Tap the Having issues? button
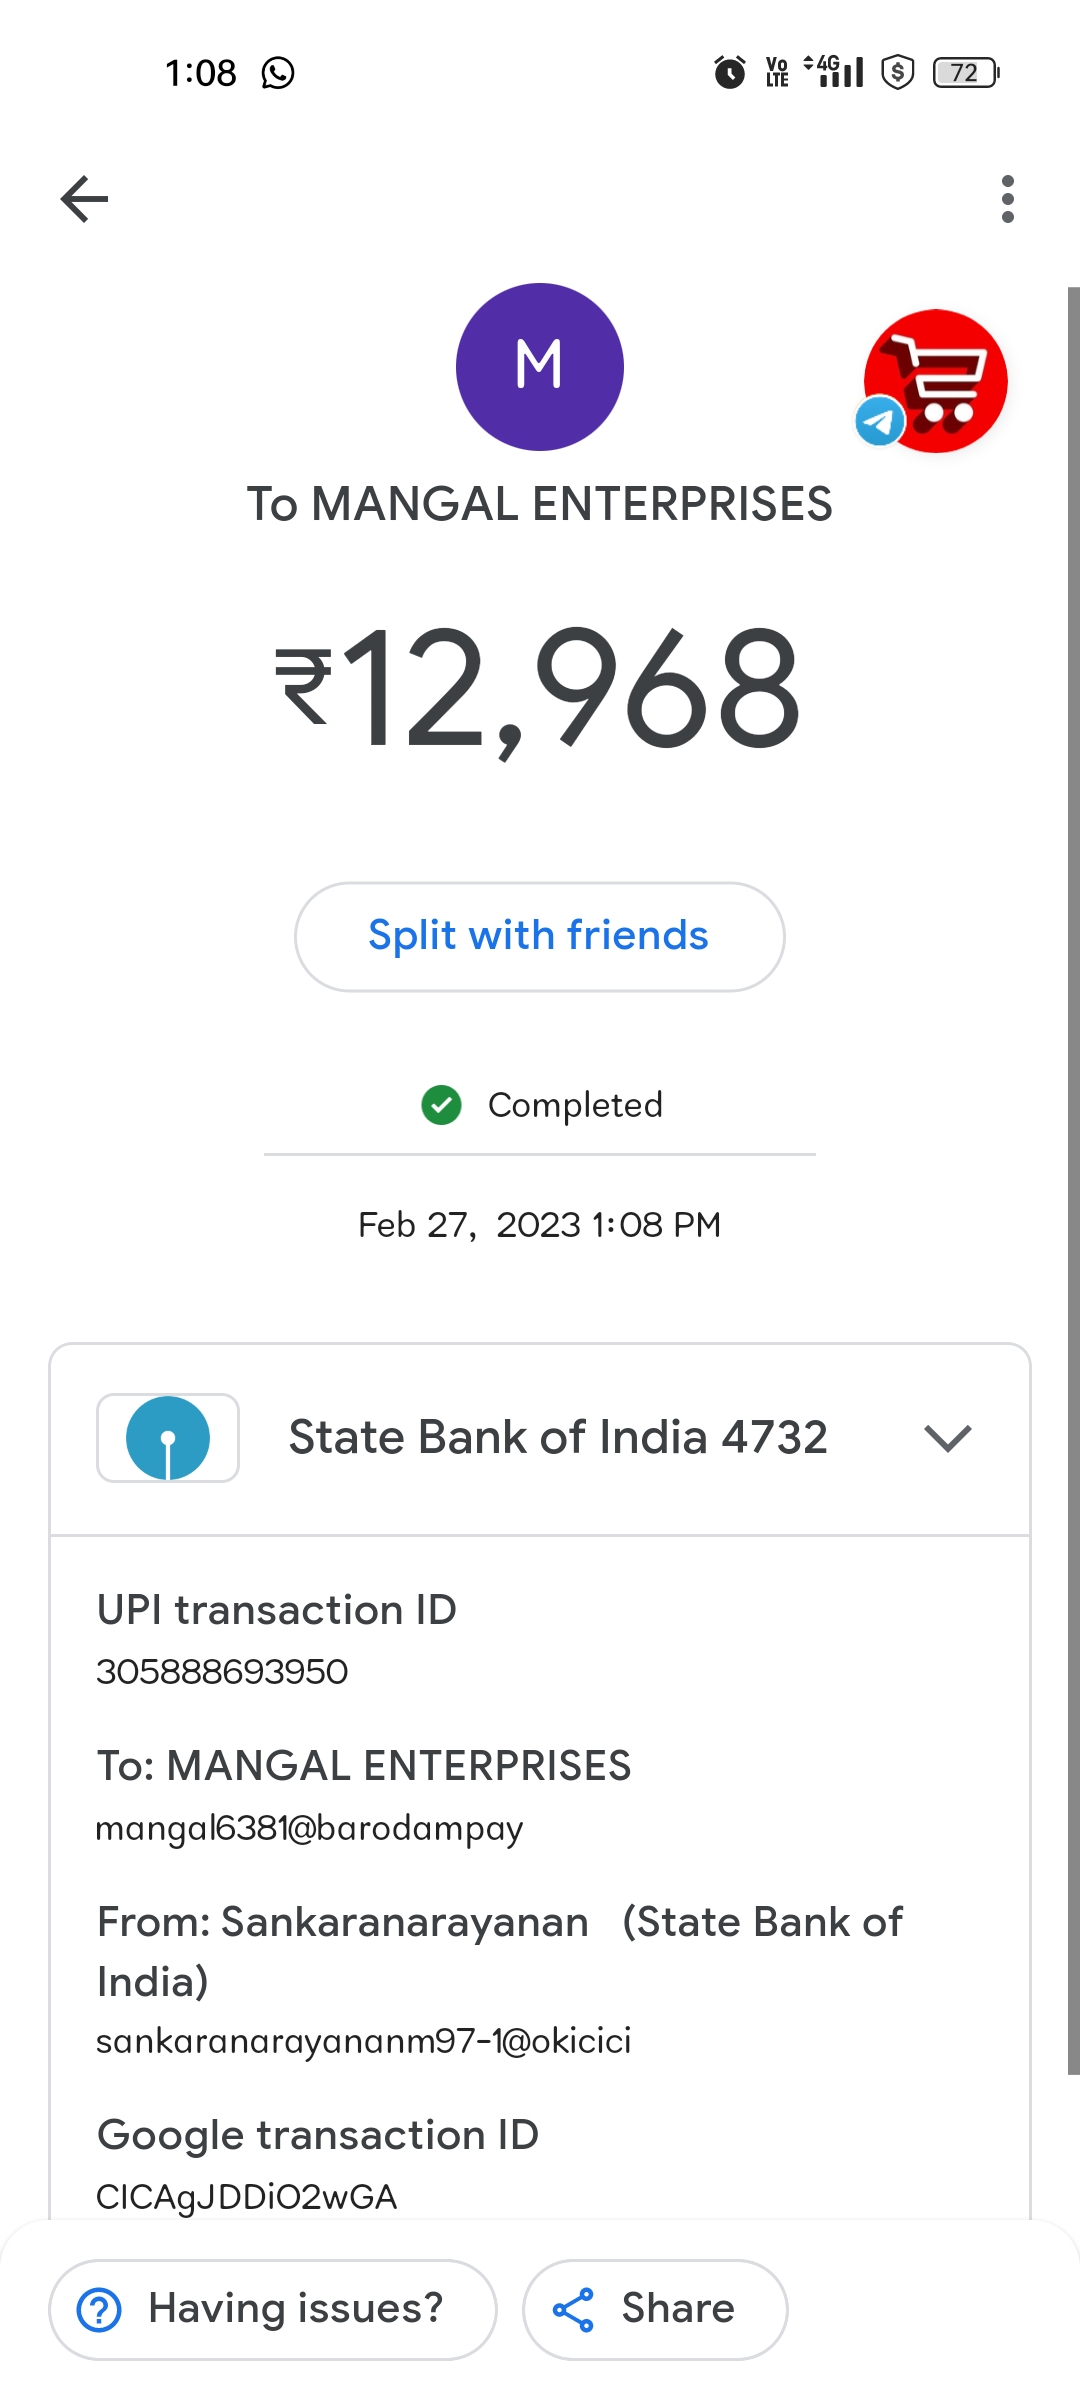The height and width of the screenshot is (2400, 1080). click(x=273, y=2310)
